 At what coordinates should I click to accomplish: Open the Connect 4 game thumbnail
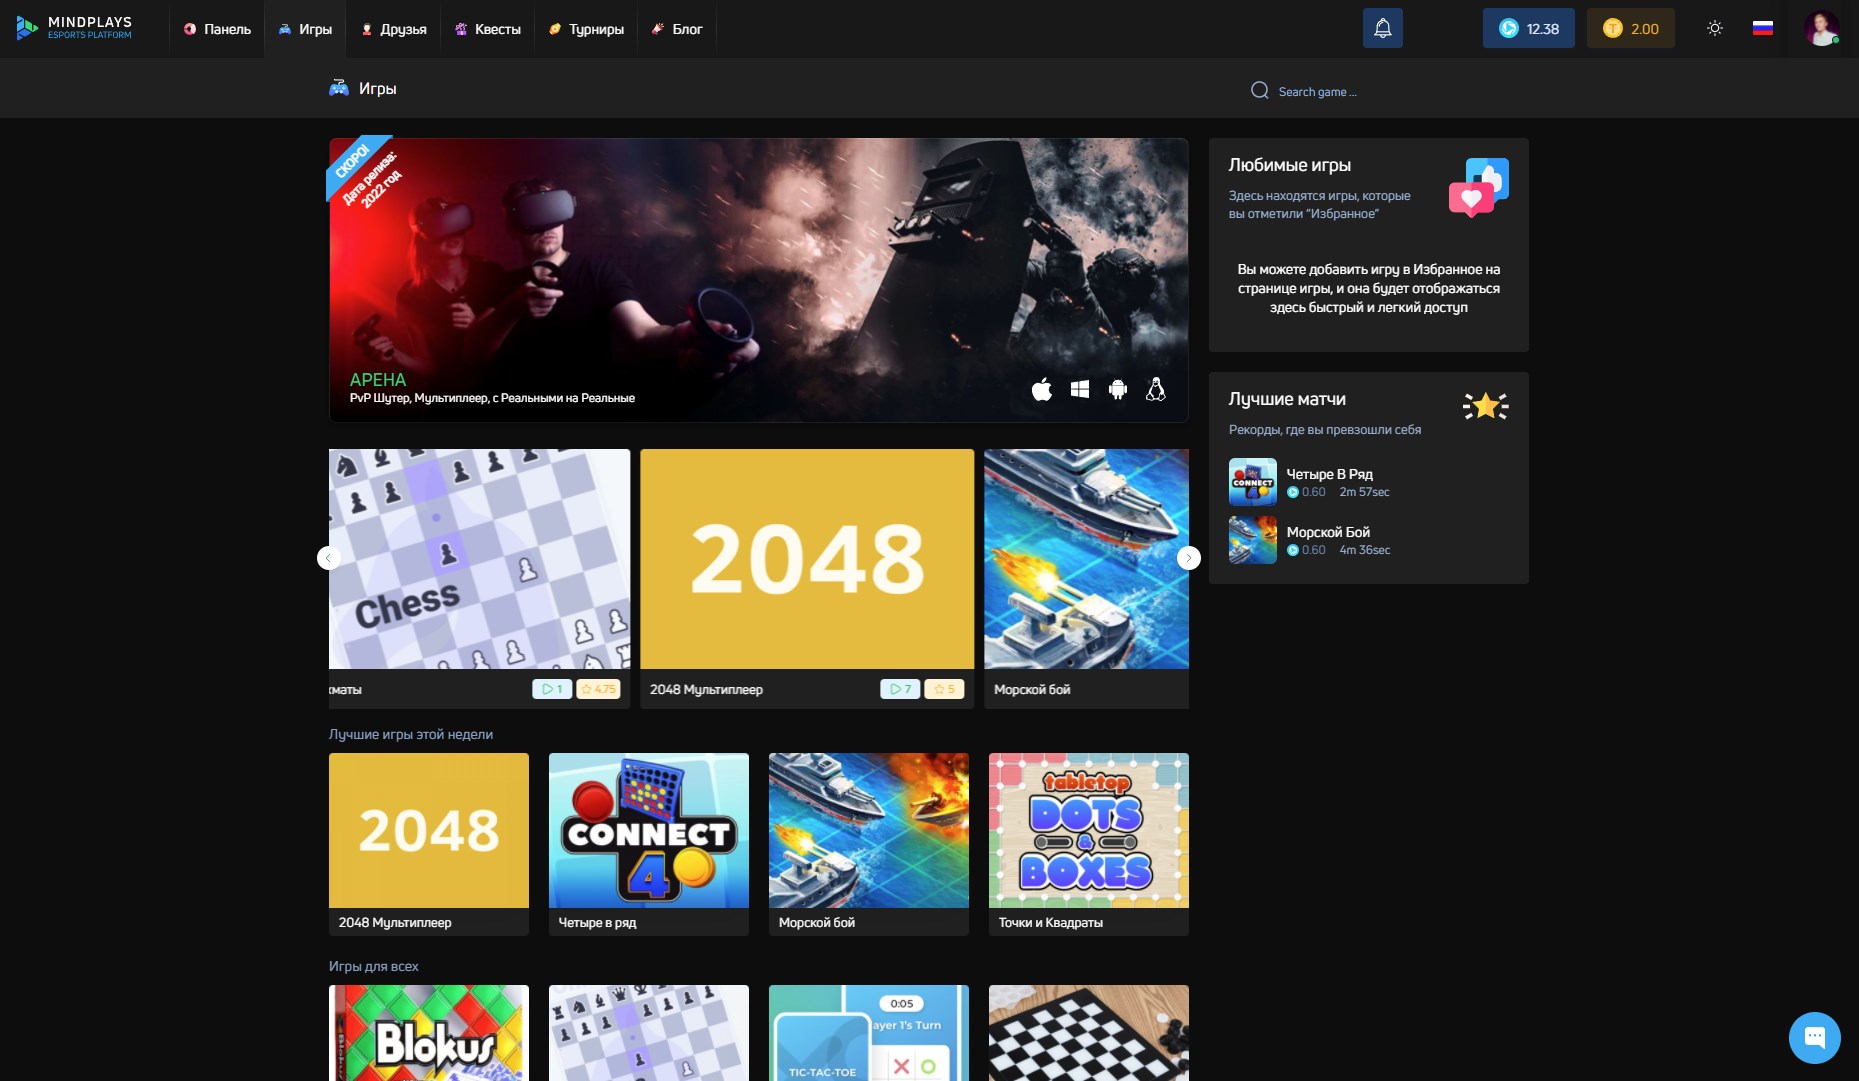tap(648, 831)
